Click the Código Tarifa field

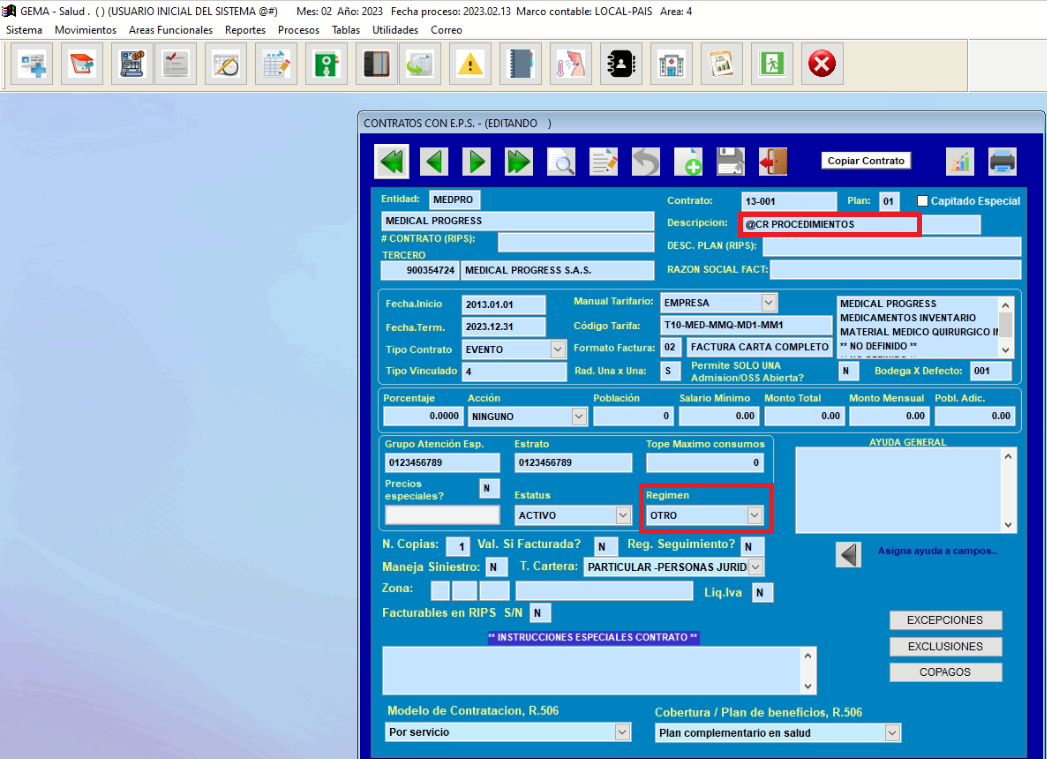(746, 325)
